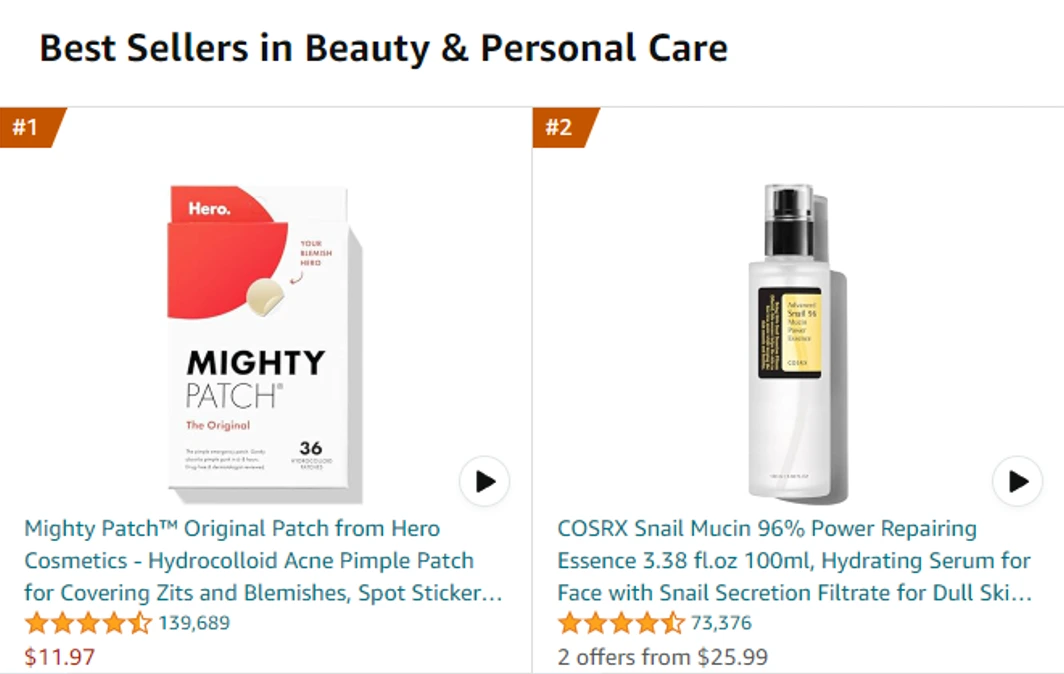The height and width of the screenshot is (674, 1064).
Task: Open Mighty Patch Original Patch title link
Action: pos(263,560)
